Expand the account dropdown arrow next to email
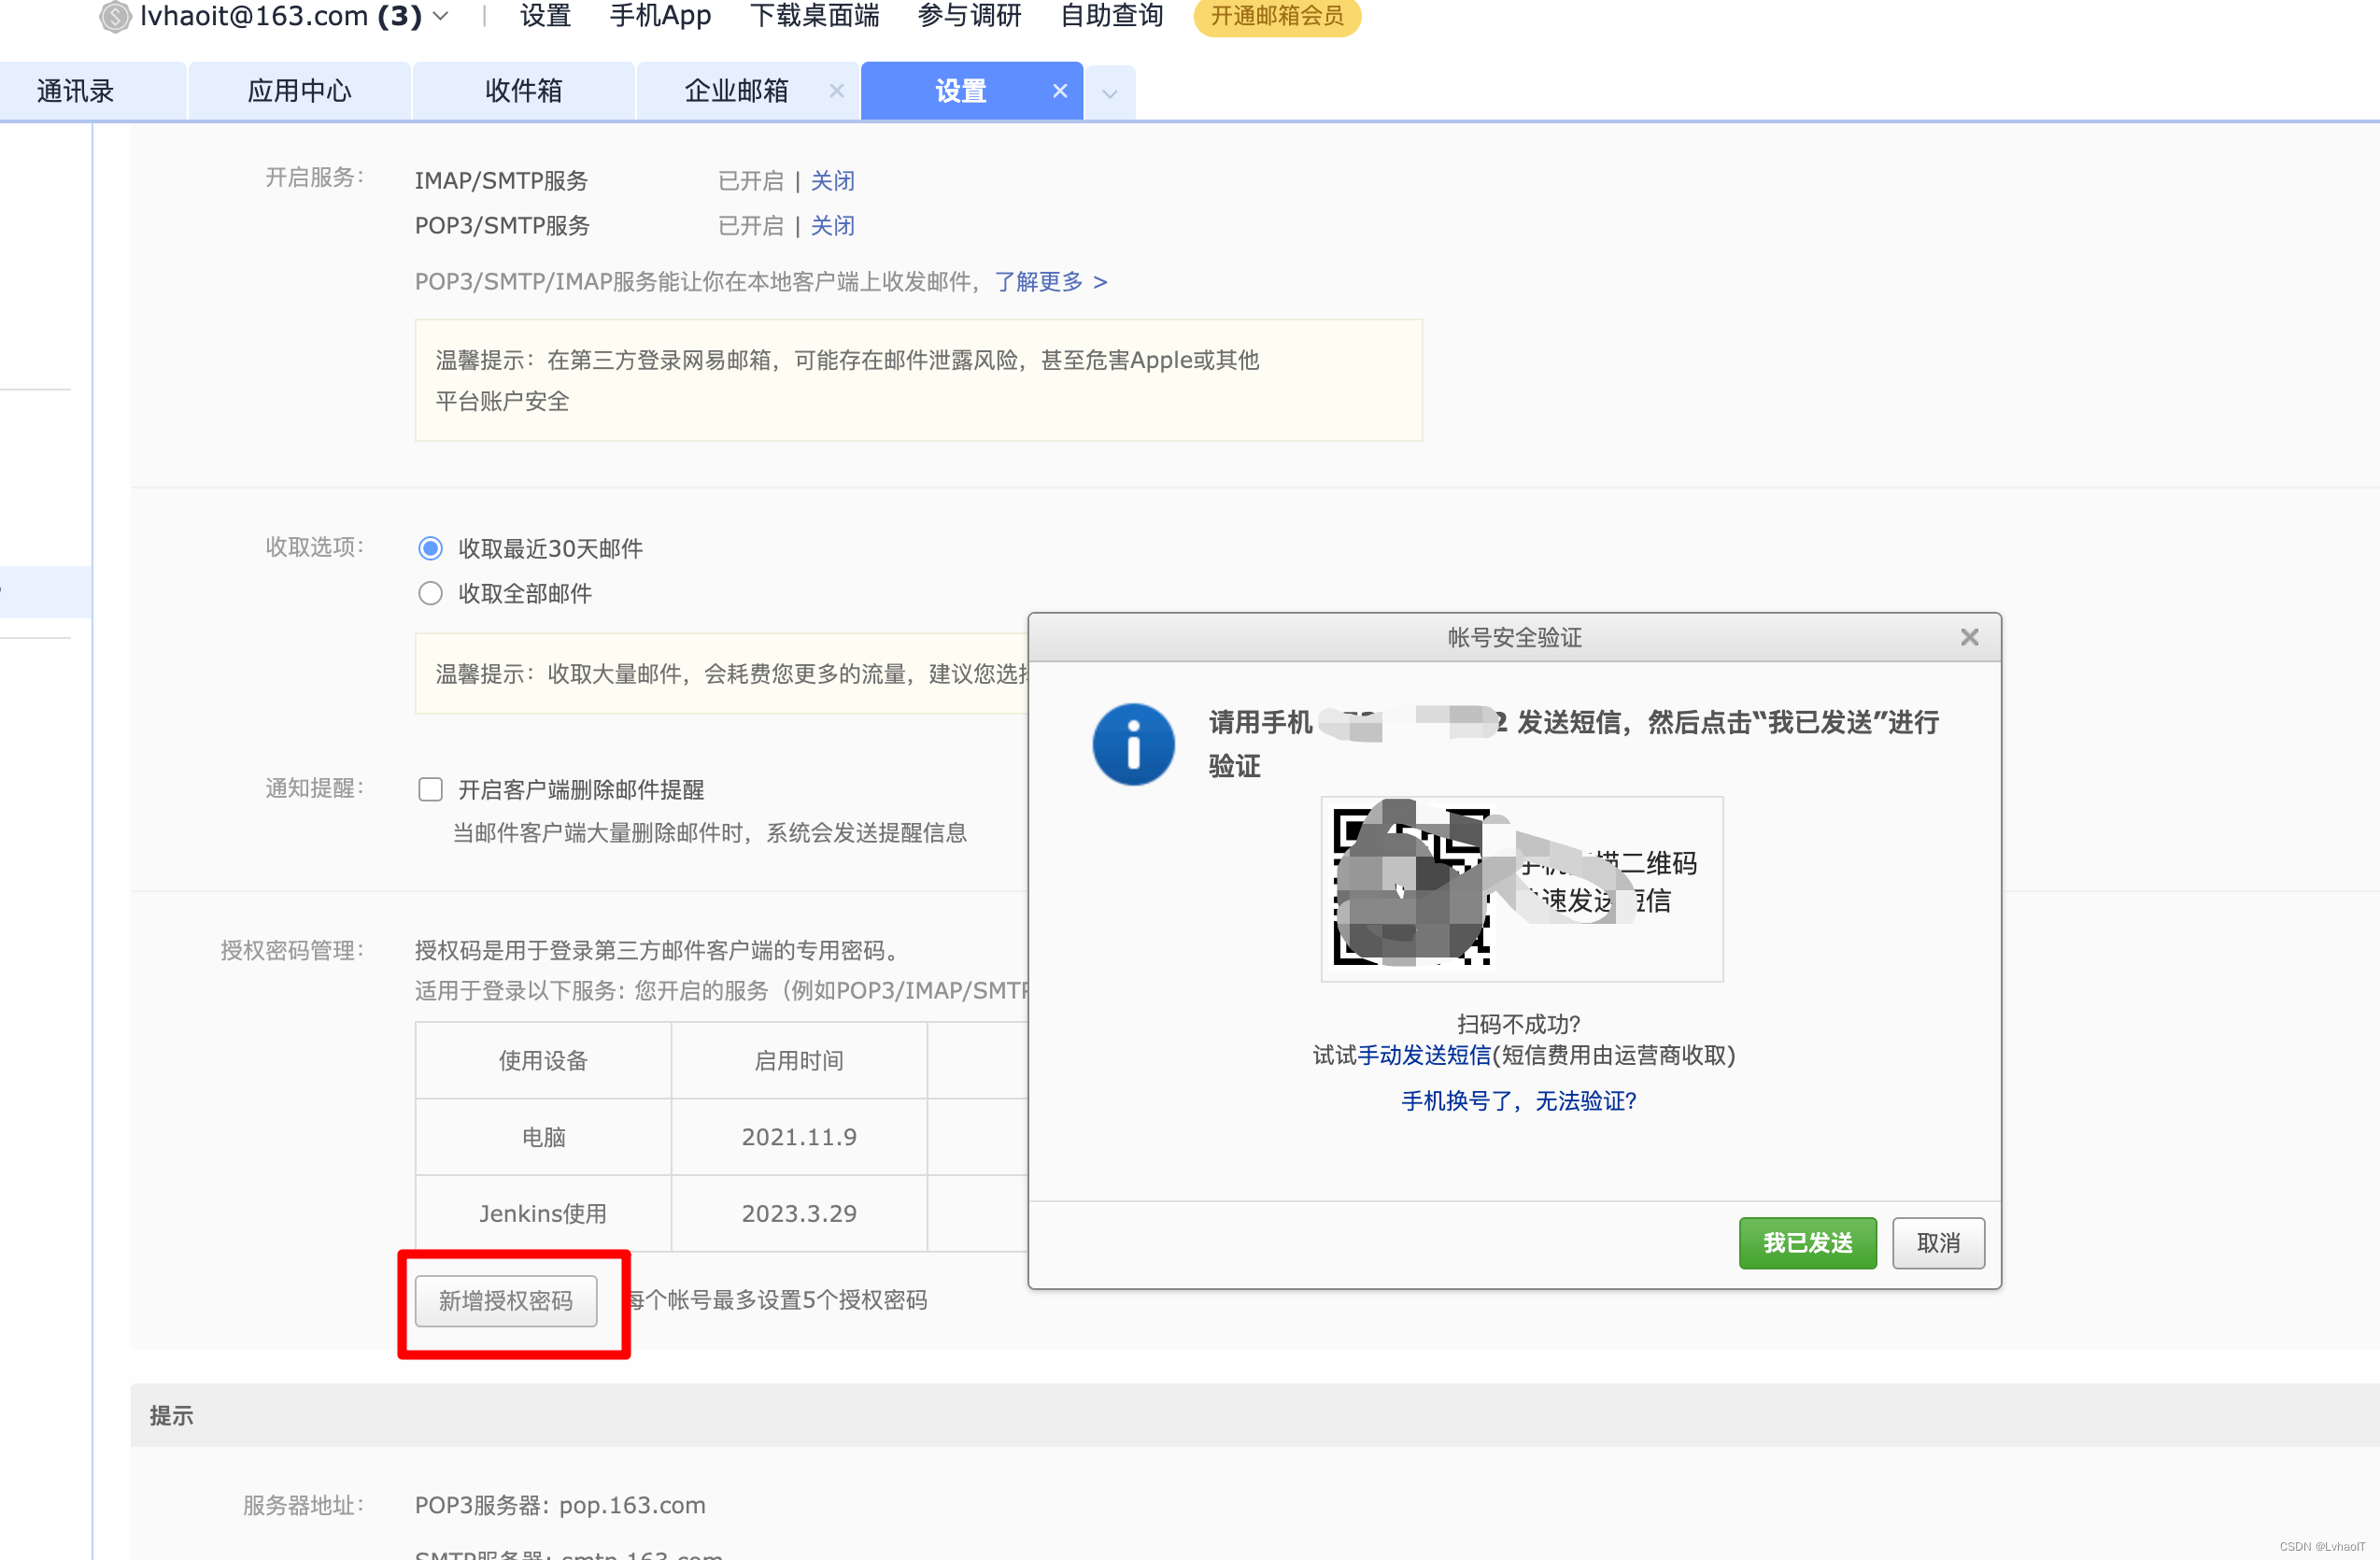 [x=441, y=16]
